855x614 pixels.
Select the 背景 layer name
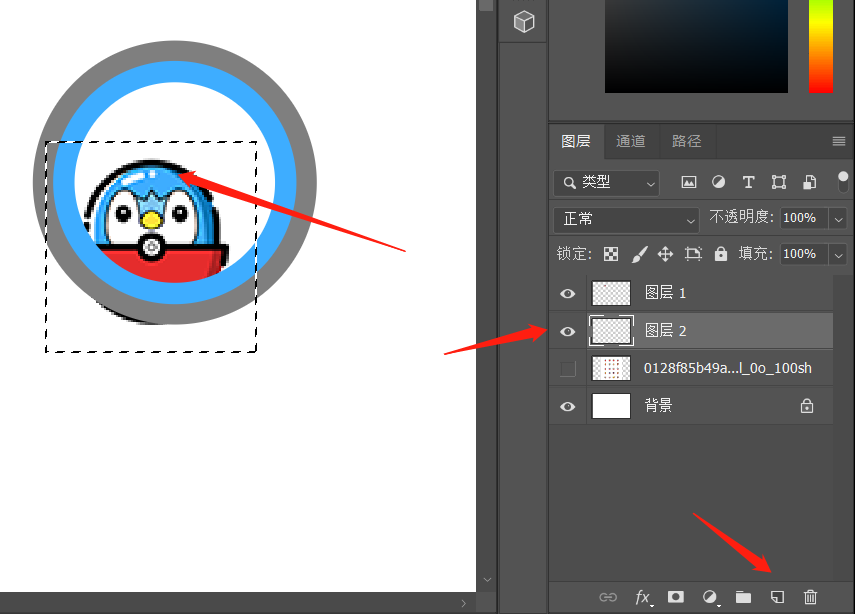tap(658, 406)
